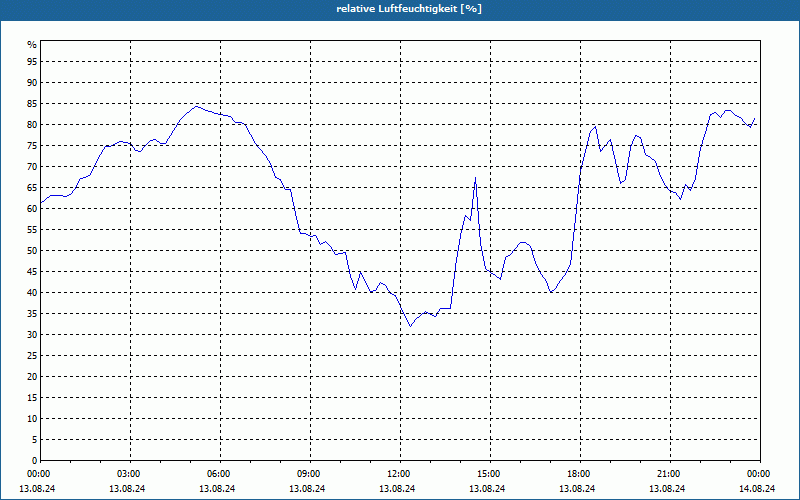
Task: Click the '00:00' time label dated 13.08.24
Action: (38, 474)
